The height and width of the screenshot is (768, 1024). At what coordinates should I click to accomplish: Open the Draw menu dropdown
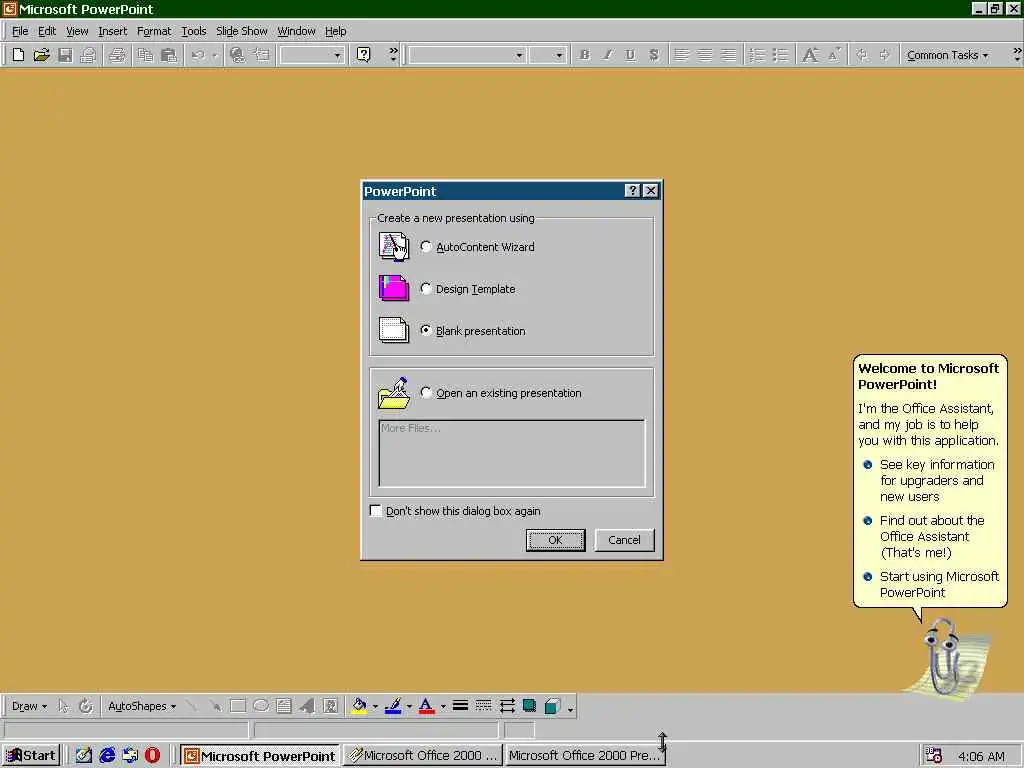pyautogui.click(x=29, y=706)
